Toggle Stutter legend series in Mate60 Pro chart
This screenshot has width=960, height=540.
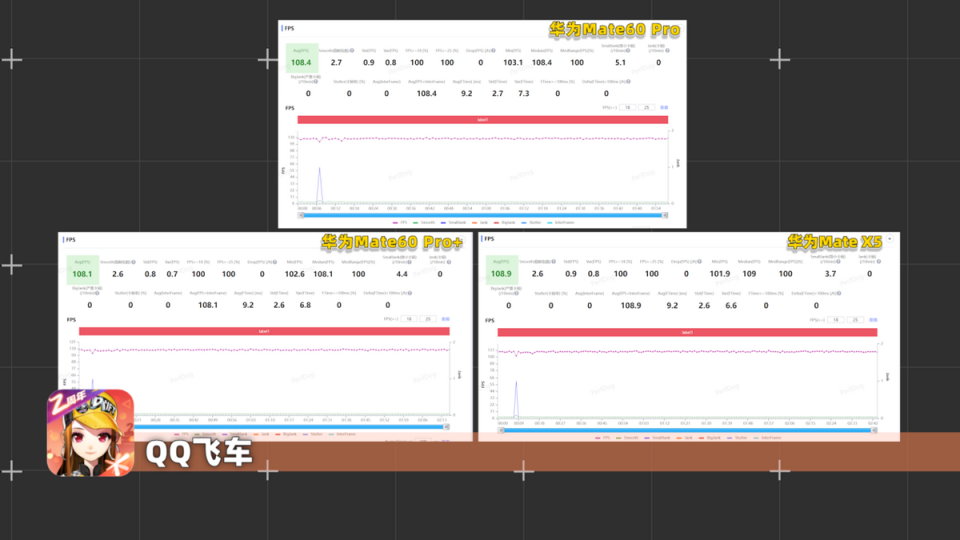pyautogui.click(x=531, y=223)
